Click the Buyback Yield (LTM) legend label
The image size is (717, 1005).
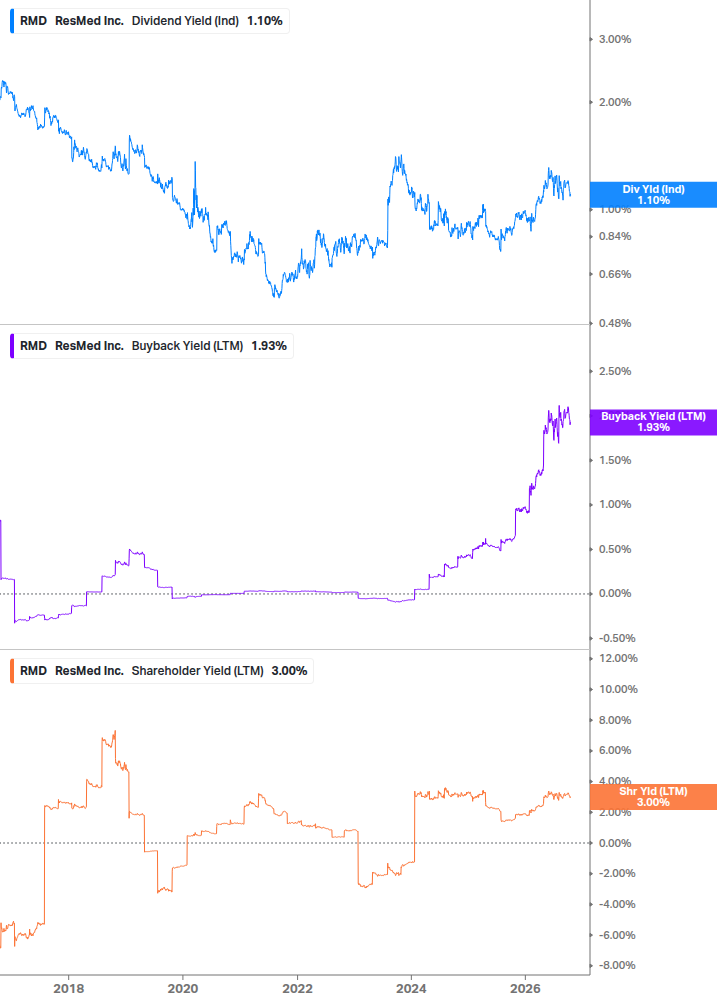tap(187, 346)
